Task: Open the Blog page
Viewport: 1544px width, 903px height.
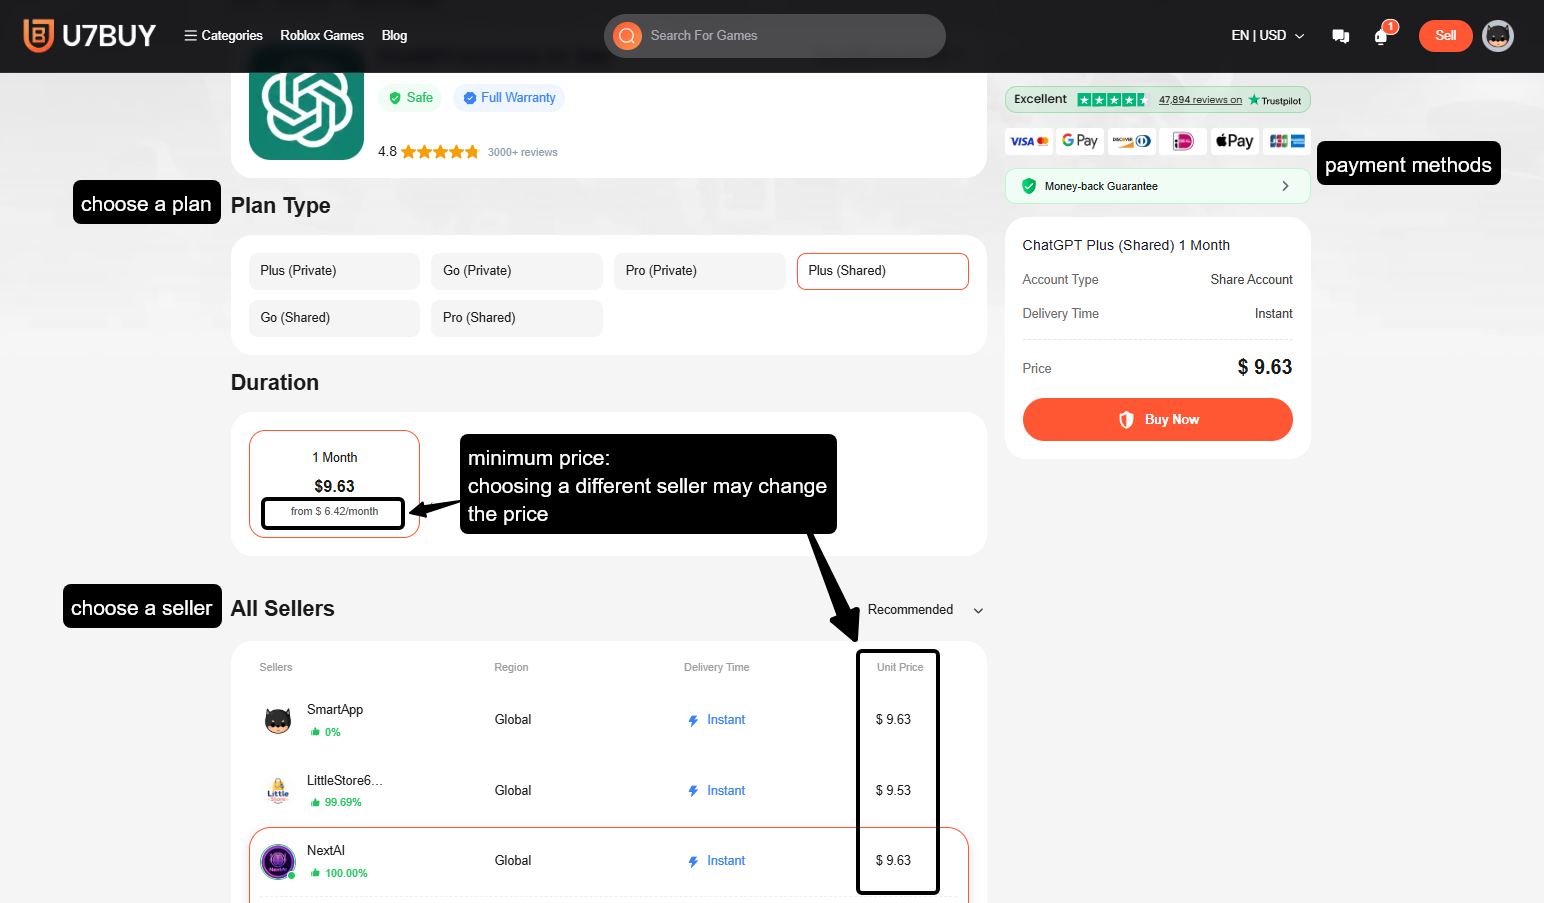Action: 394,35
